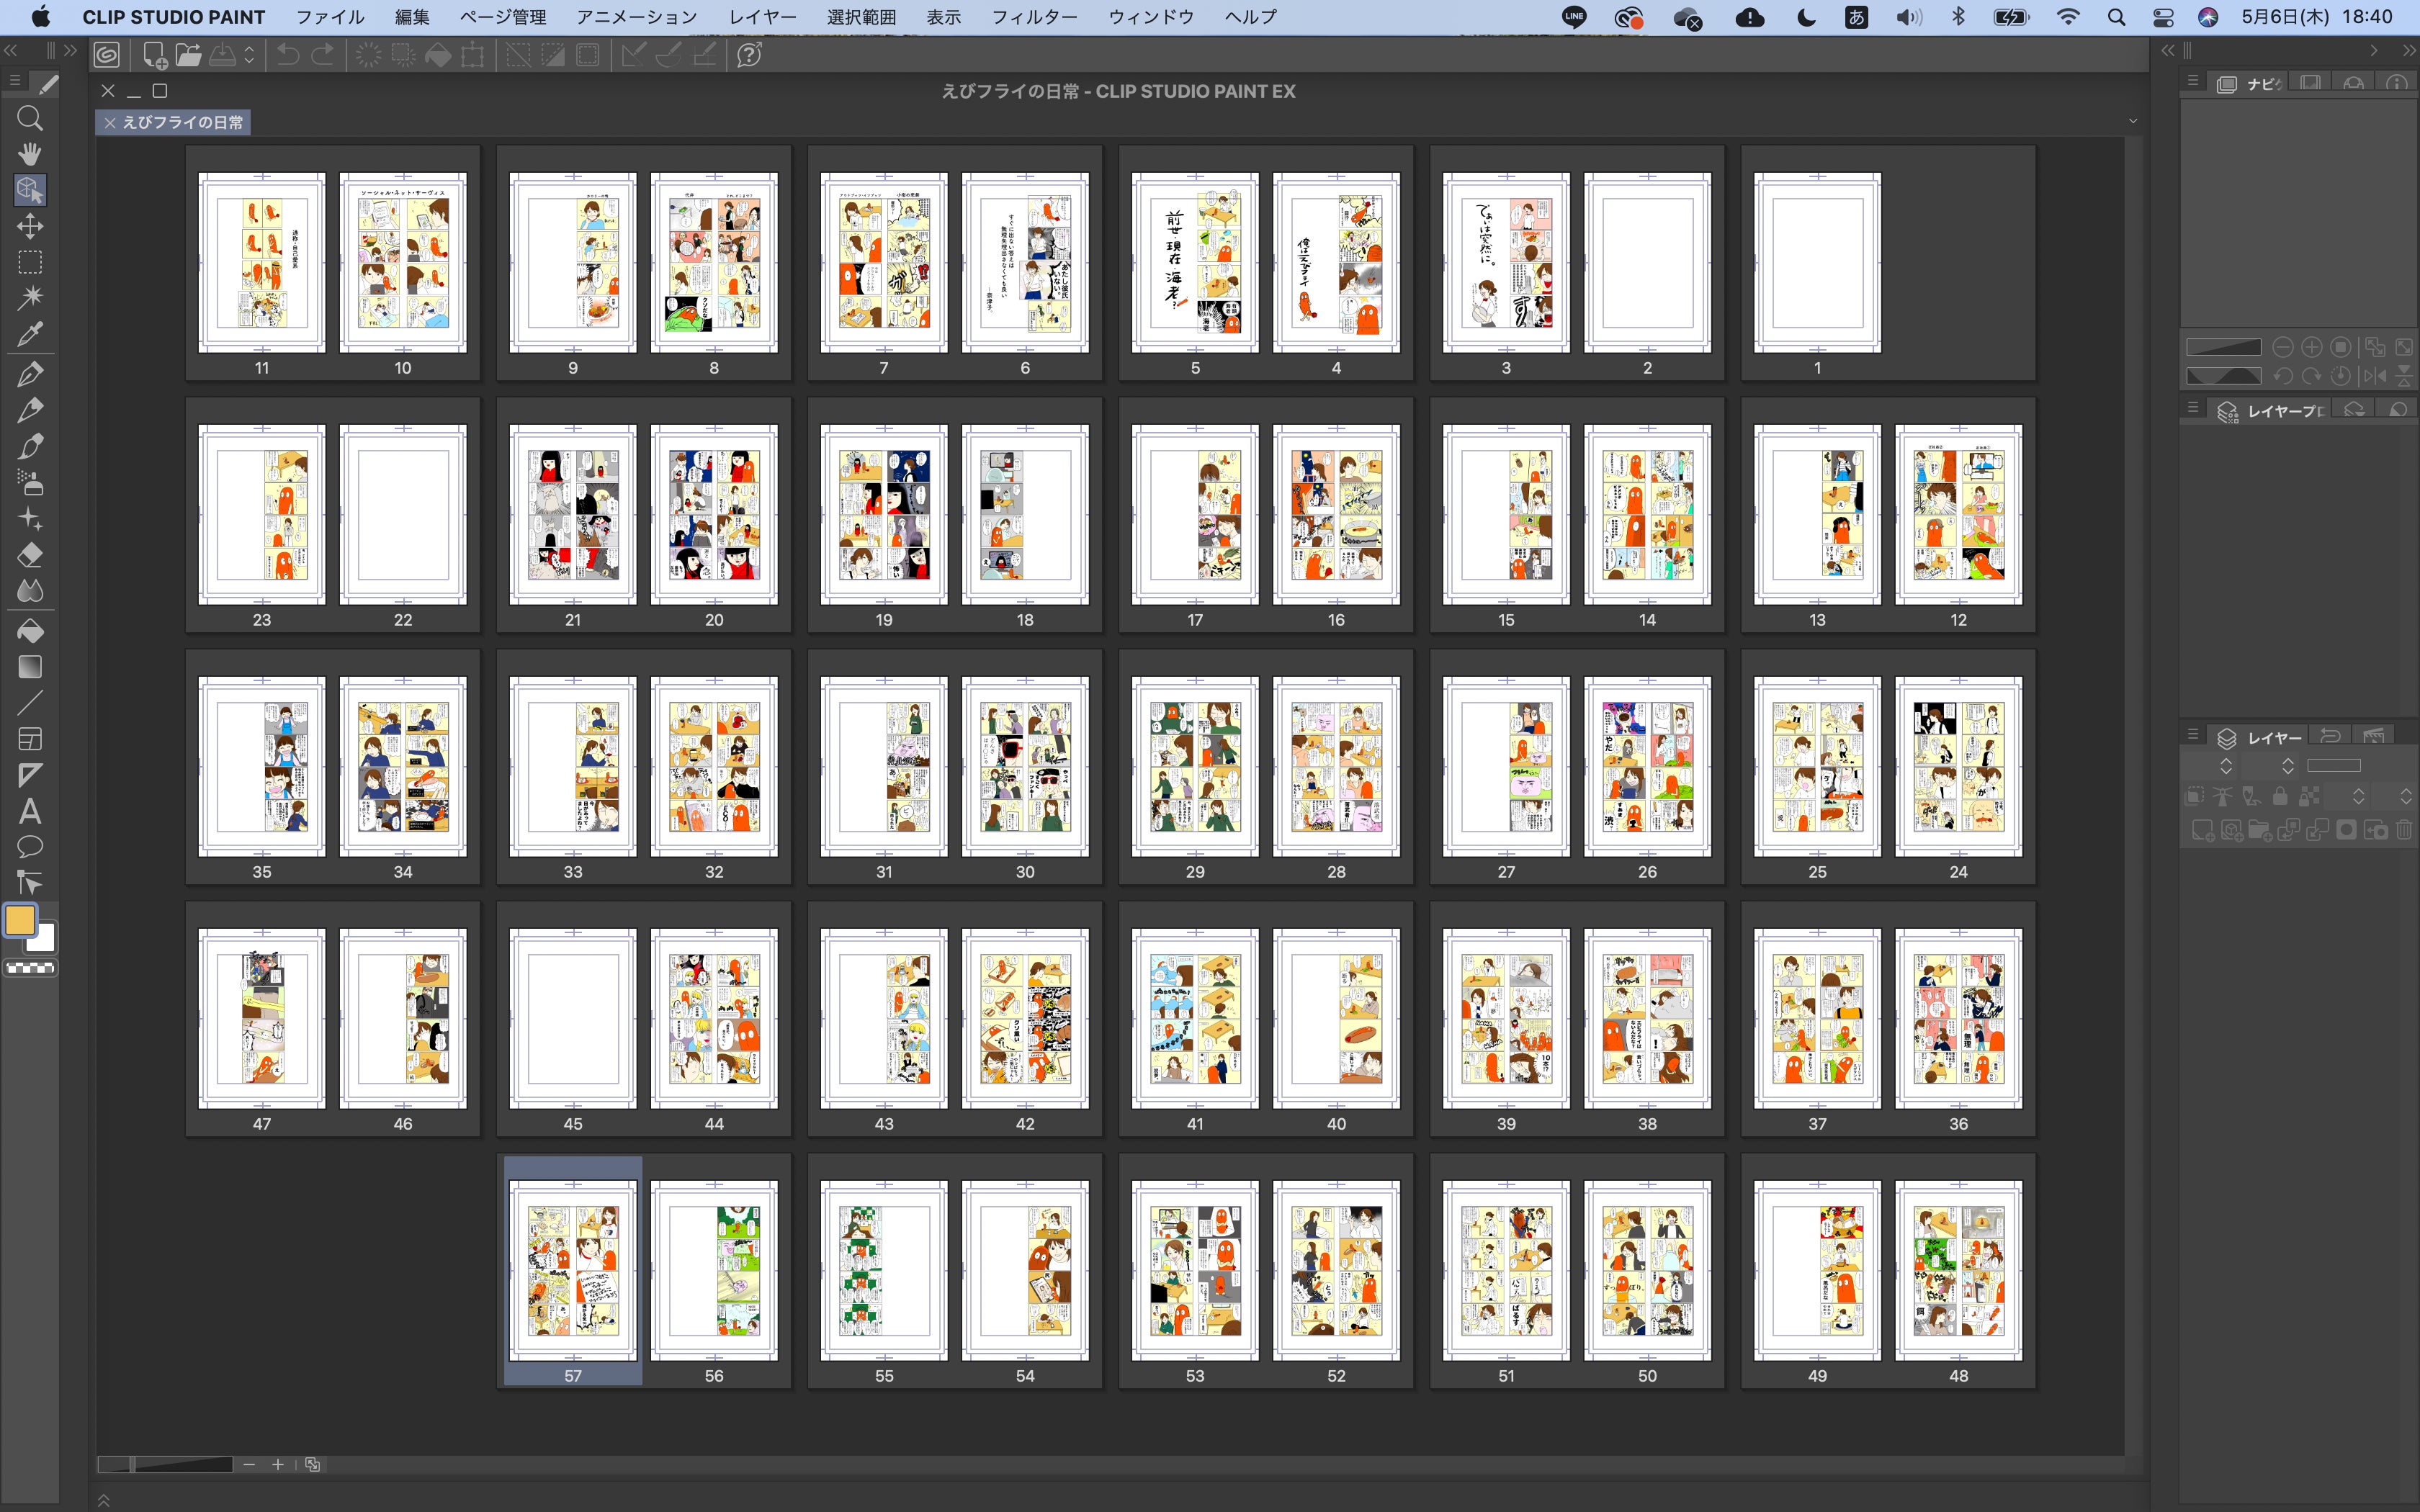Open canvas tab list dropdown chevron
This screenshot has width=2420, height=1512.
click(2133, 121)
